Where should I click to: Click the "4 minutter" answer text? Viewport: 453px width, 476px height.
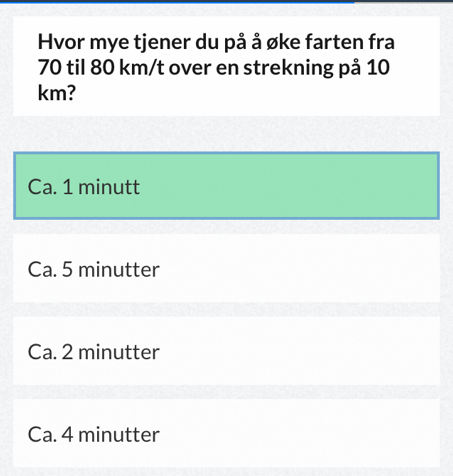pos(111,434)
